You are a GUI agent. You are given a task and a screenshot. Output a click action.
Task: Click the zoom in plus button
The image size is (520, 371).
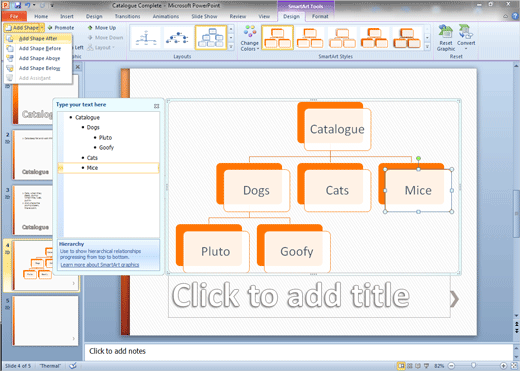click(x=503, y=366)
